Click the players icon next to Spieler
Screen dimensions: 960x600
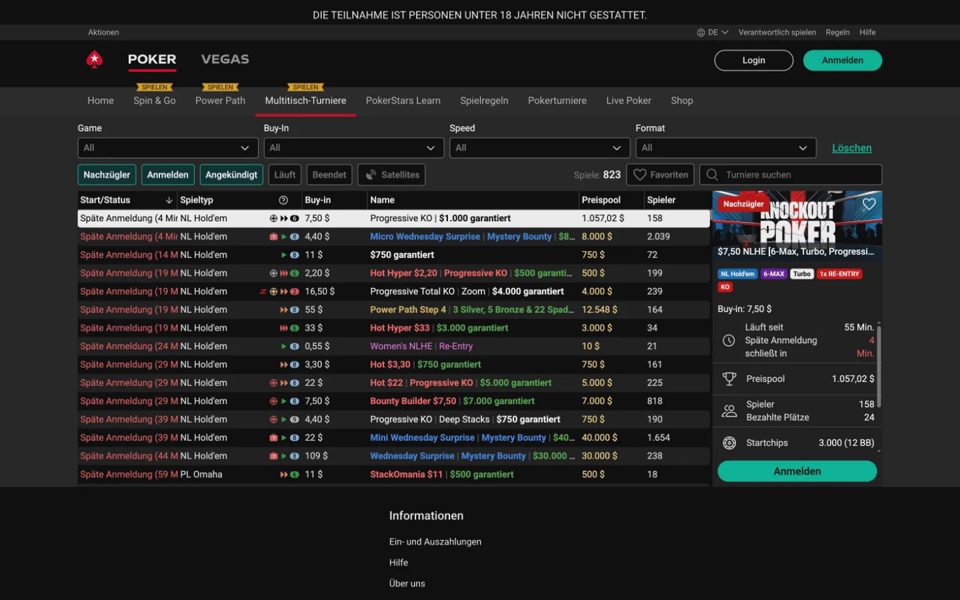[729, 411]
